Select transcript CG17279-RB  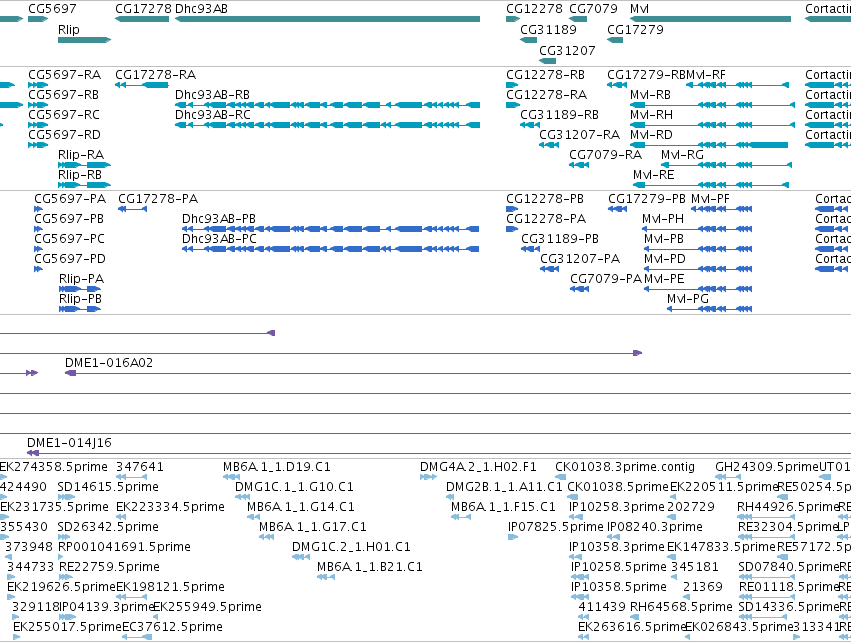click(617, 85)
